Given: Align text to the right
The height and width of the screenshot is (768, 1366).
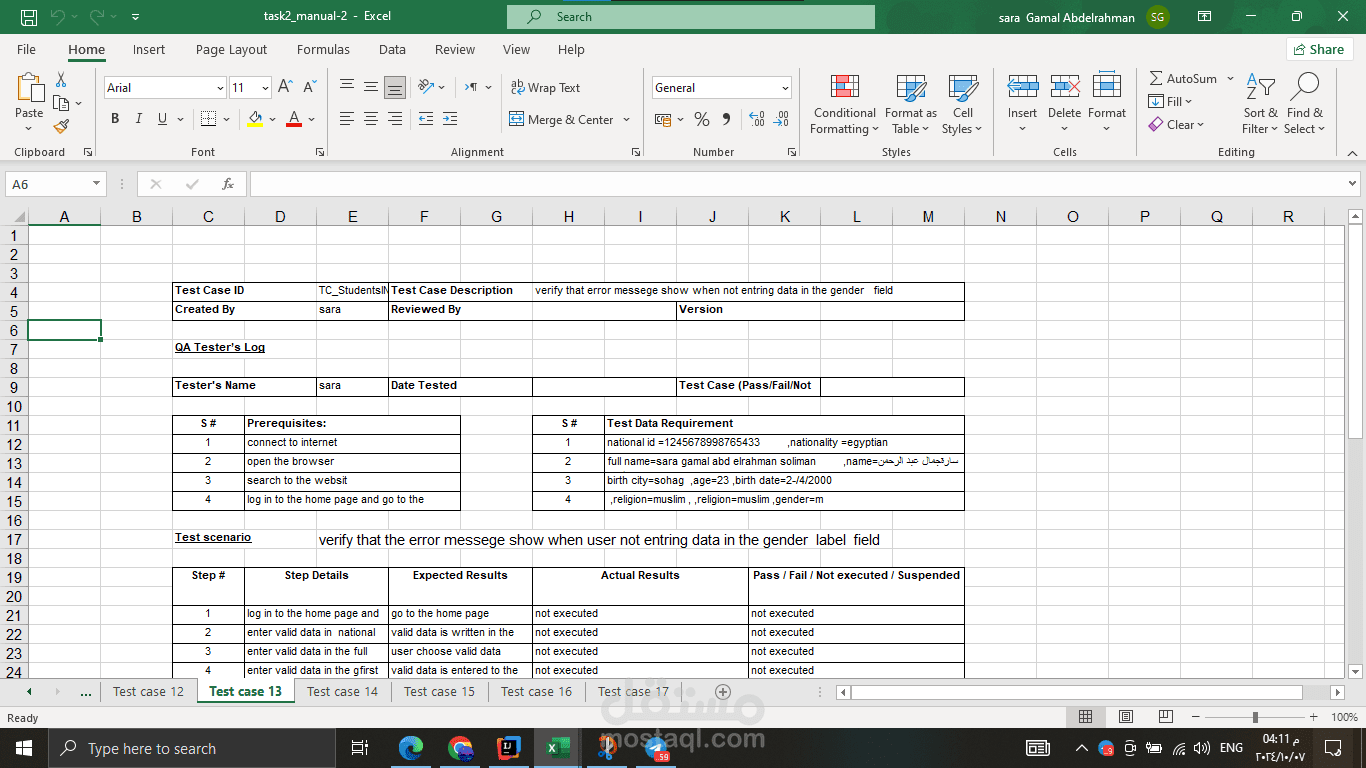Looking at the screenshot, I should pos(395,119).
